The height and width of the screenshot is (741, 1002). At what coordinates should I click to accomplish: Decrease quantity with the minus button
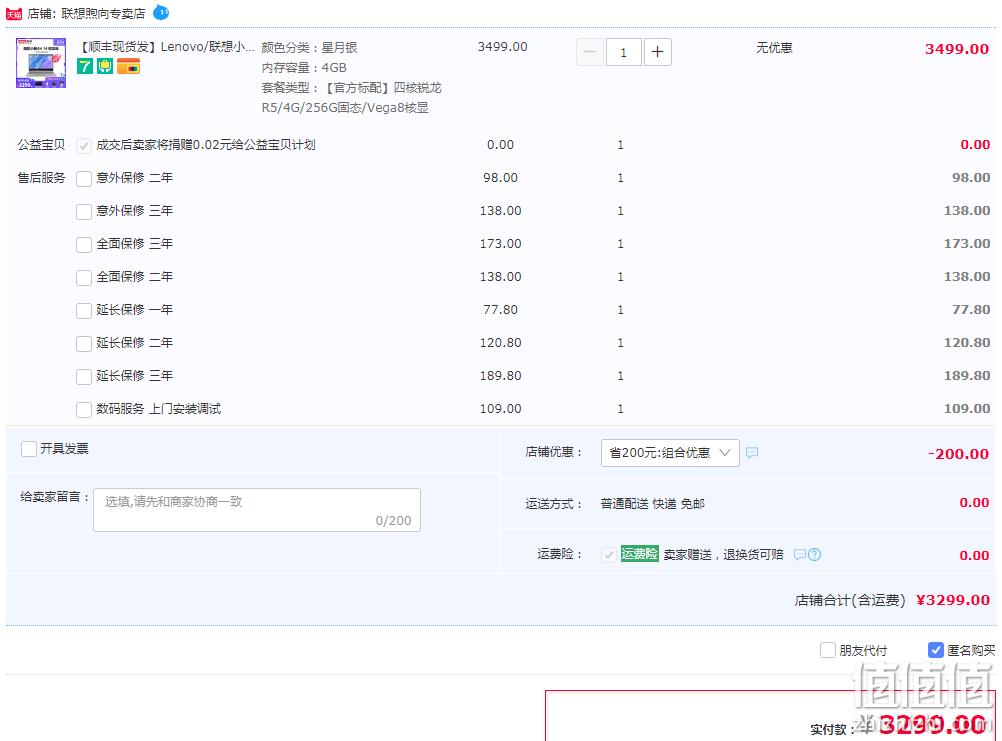(590, 52)
